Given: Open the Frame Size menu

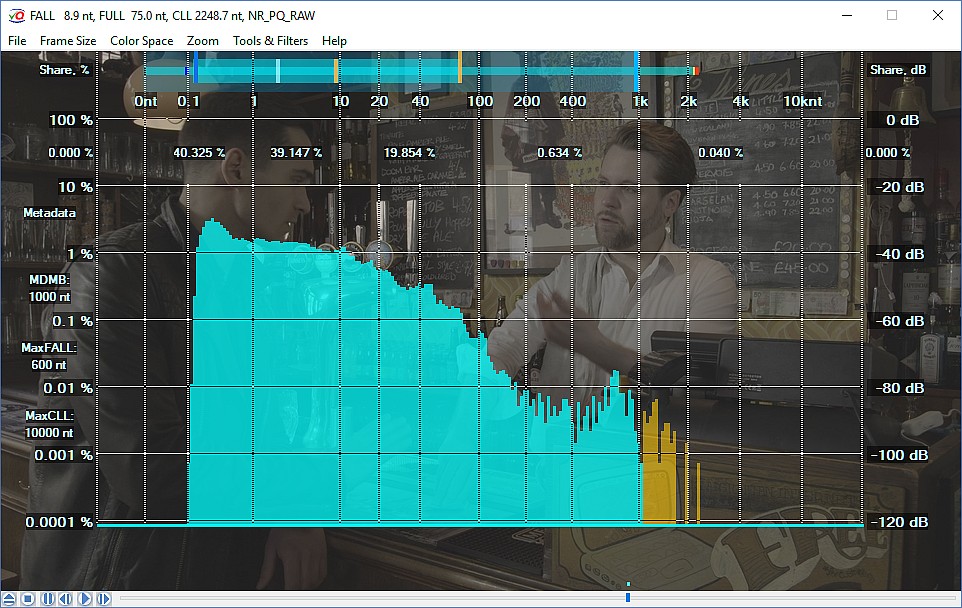Looking at the screenshot, I should pyautogui.click(x=68, y=41).
